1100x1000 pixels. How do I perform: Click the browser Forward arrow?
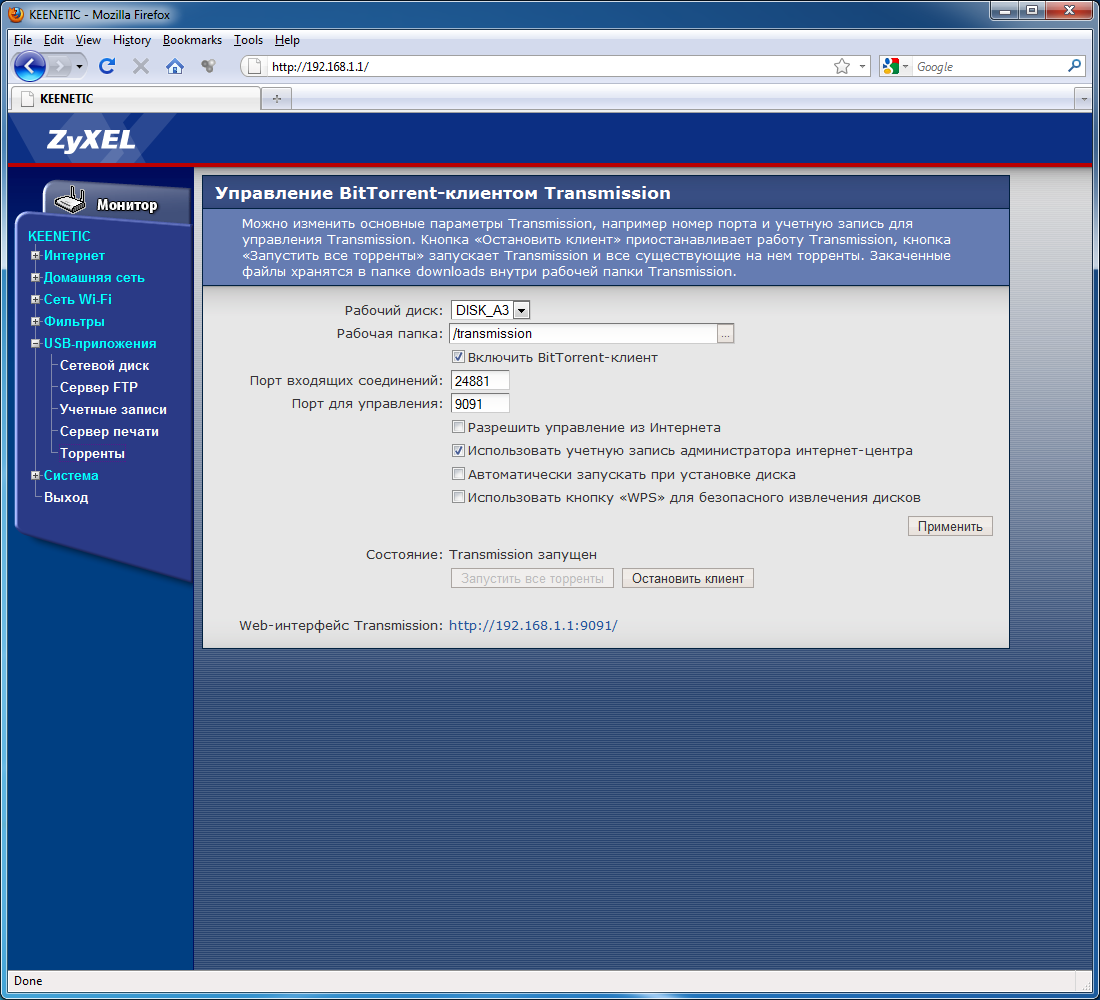(61, 67)
